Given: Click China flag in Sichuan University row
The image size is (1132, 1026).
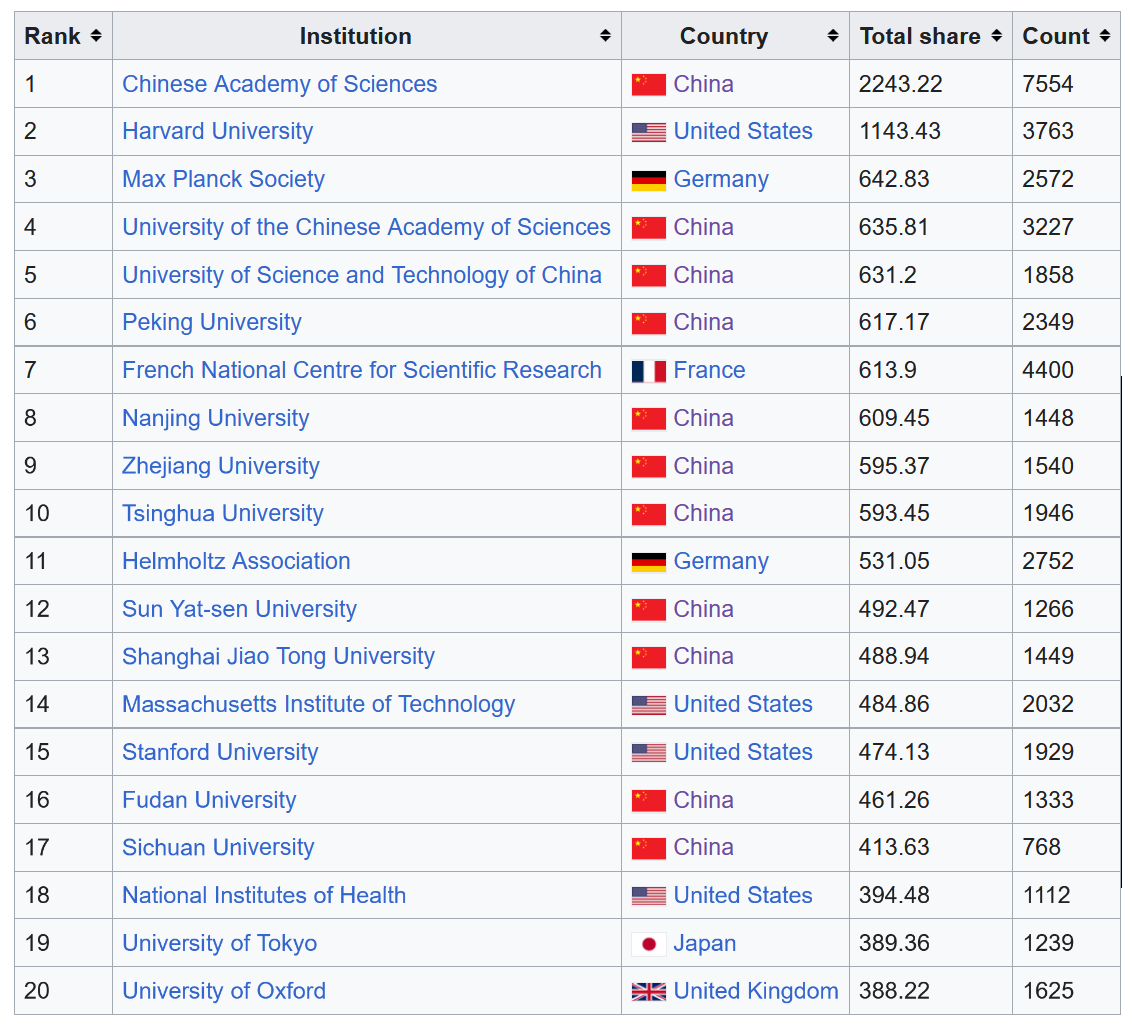Looking at the screenshot, I should (x=648, y=848).
